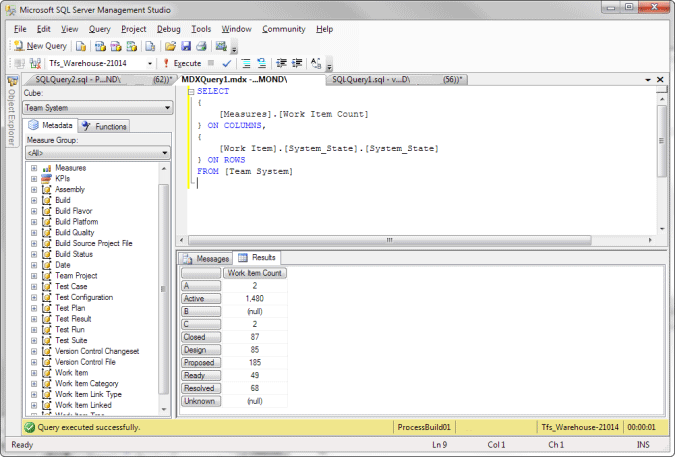Screen dimensions: 675x457
Task: Parse the query with the blue checkmark
Action: pos(227,63)
